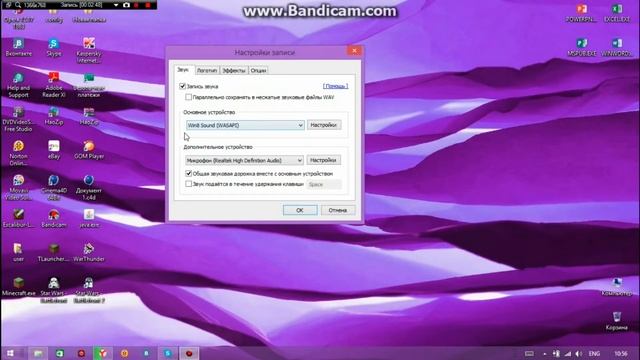Open DVDVideoSoft Free Studio icon
The image size is (640, 360).
pyautogui.click(x=18, y=119)
